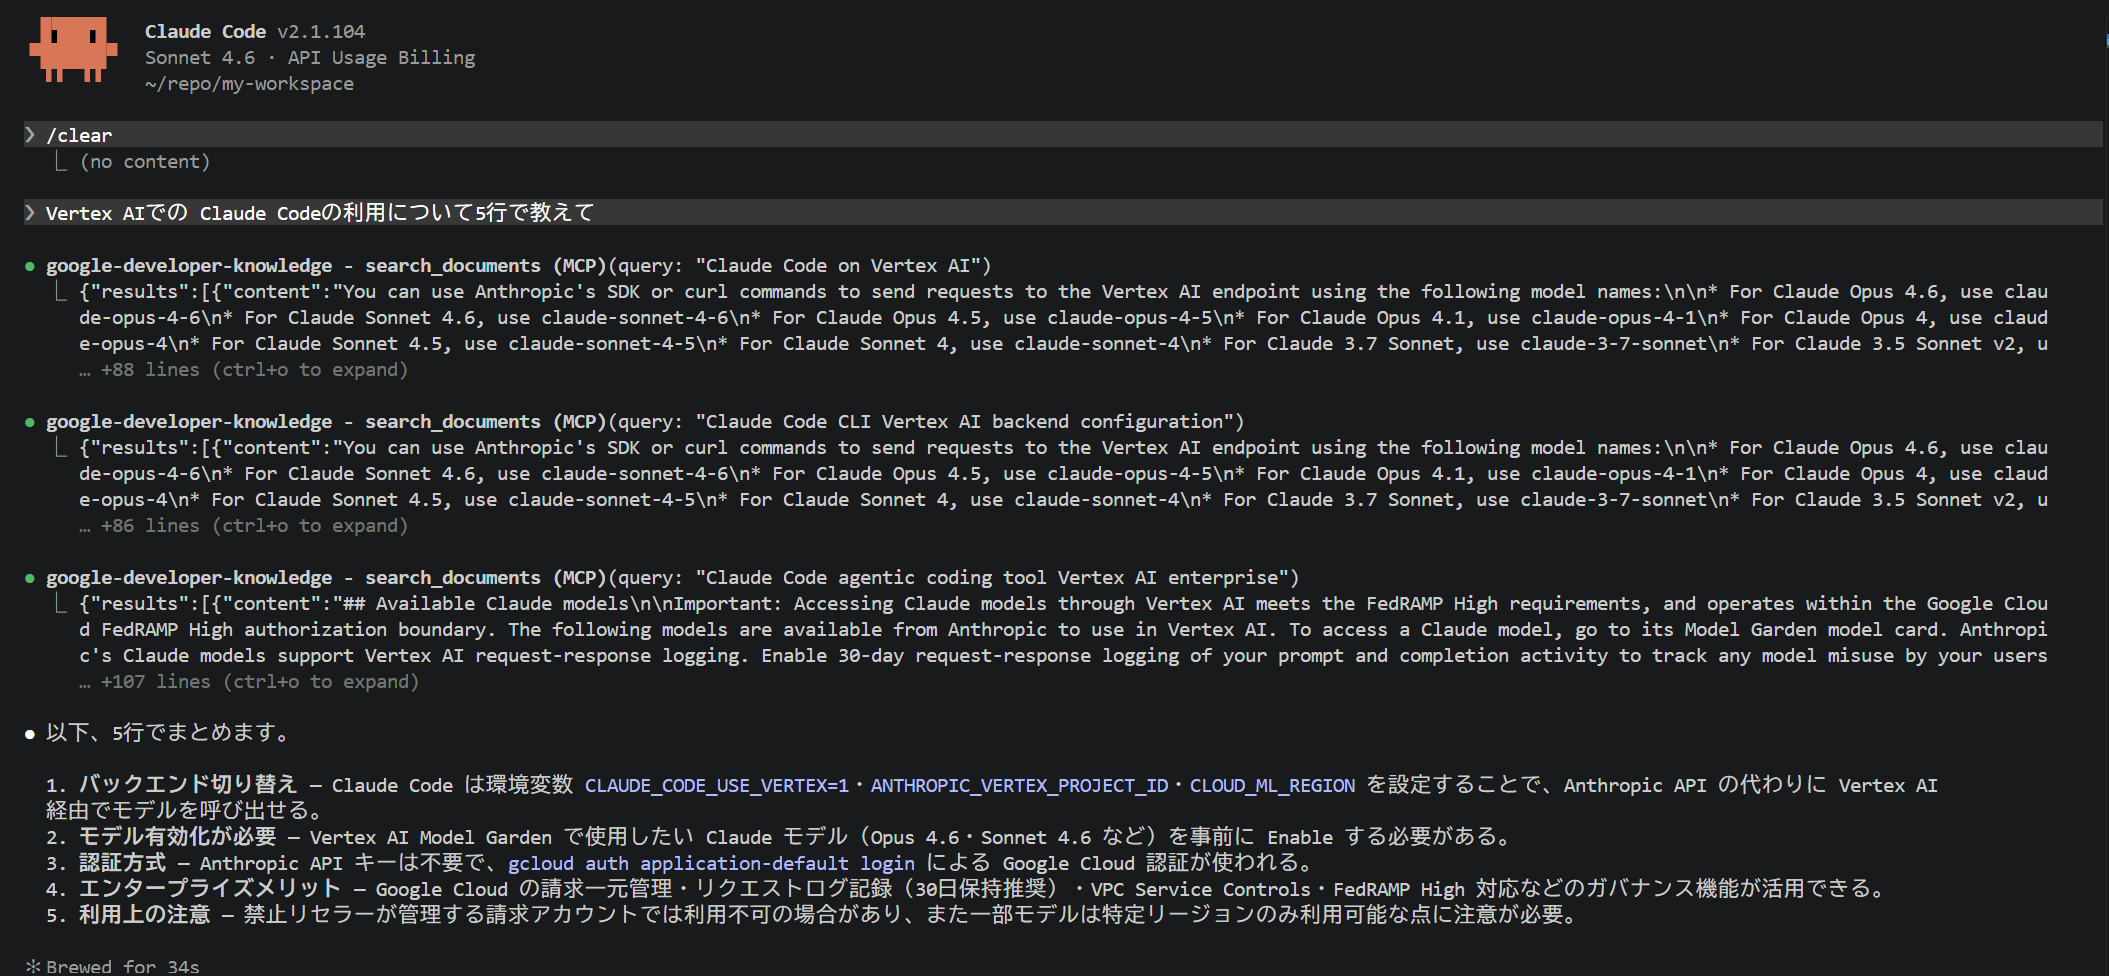The width and height of the screenshot is (2109, 976).
Task: Select the /clear command entry
Action: [80, 133]
